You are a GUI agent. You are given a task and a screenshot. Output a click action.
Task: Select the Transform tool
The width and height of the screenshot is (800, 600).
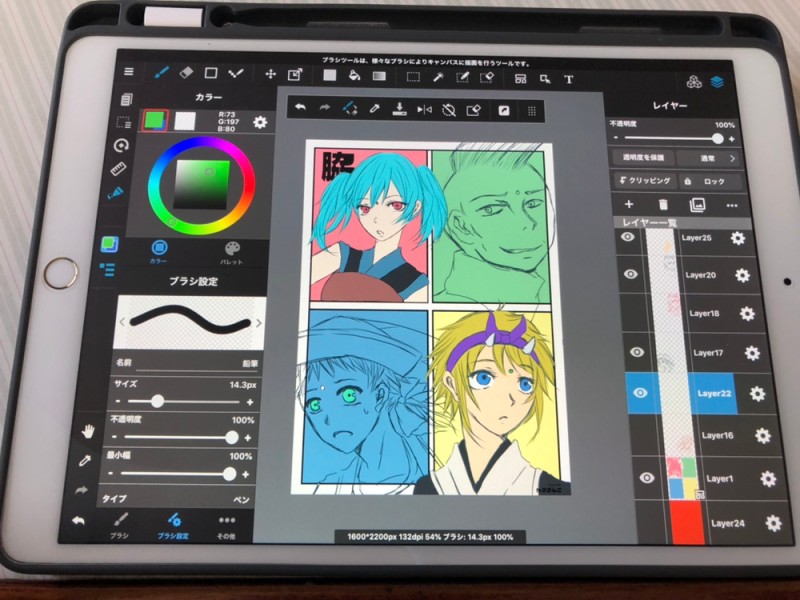[x=295, y=75]
